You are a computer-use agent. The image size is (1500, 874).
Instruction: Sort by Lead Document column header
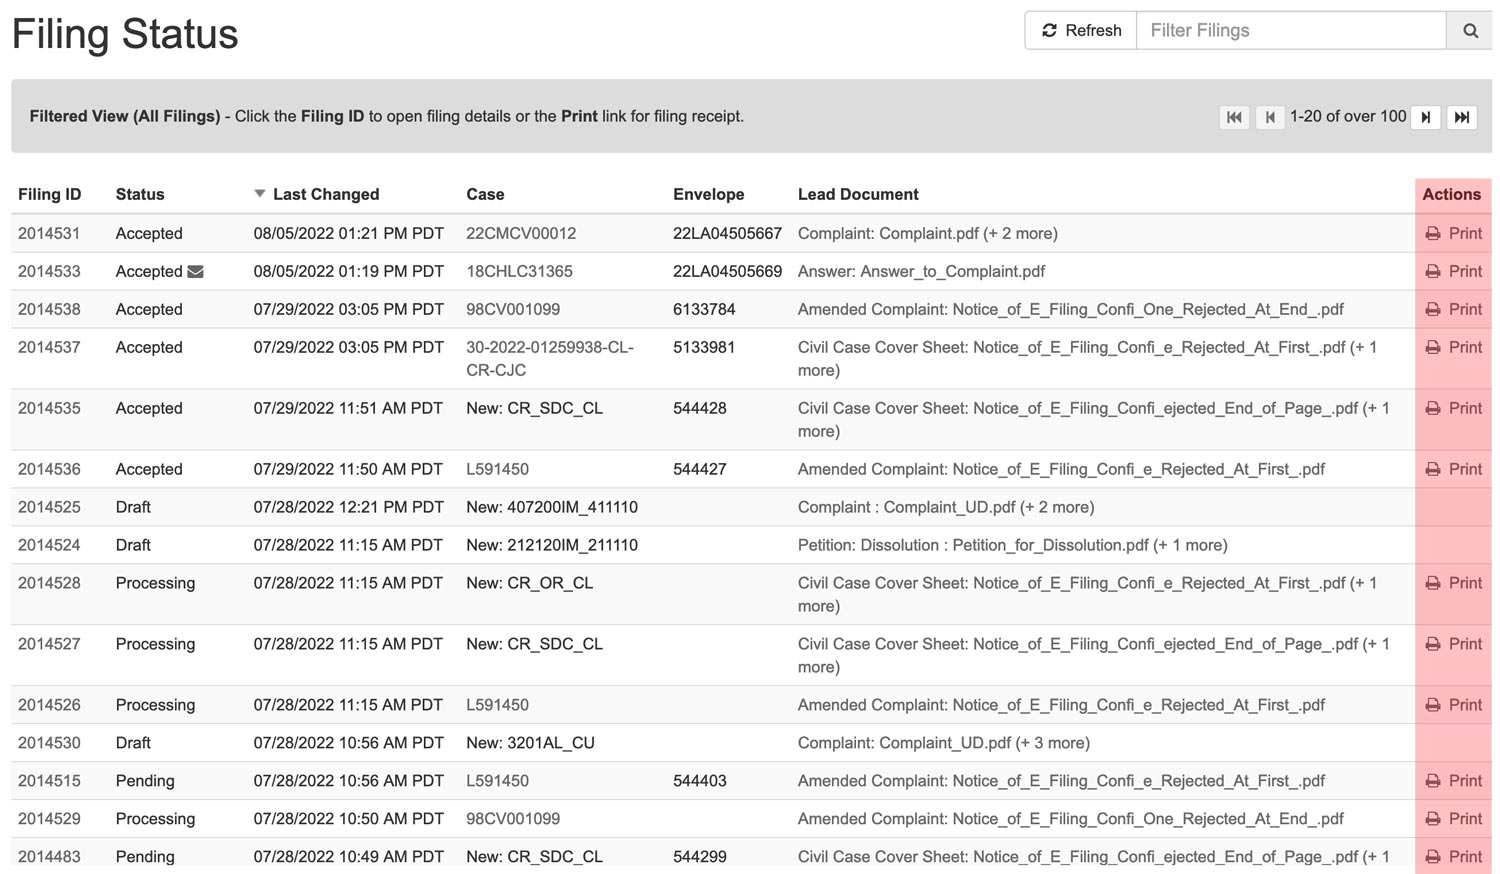point(858,194)
